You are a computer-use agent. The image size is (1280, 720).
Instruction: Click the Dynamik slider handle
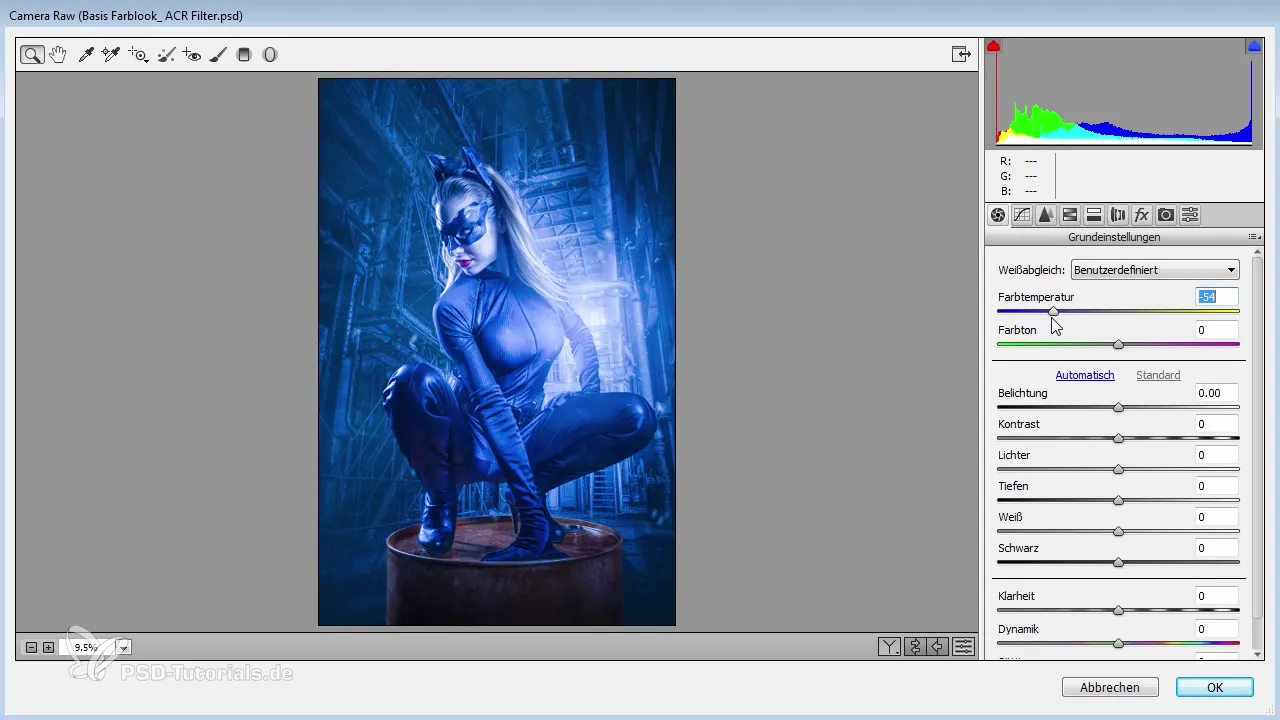coord(1118,643)
